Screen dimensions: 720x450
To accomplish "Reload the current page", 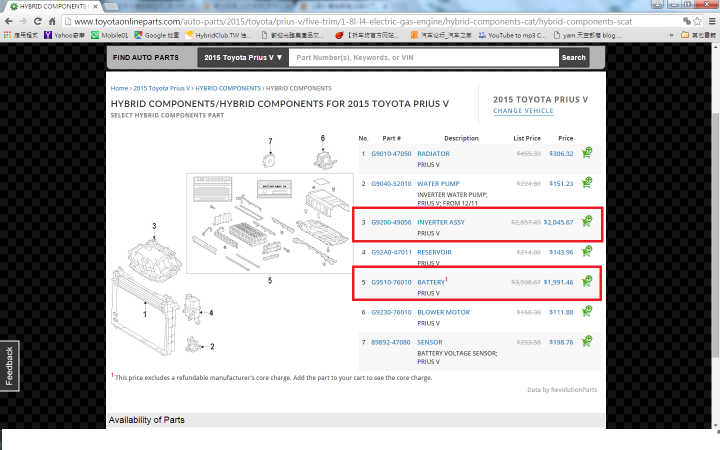I will (38, 21).
